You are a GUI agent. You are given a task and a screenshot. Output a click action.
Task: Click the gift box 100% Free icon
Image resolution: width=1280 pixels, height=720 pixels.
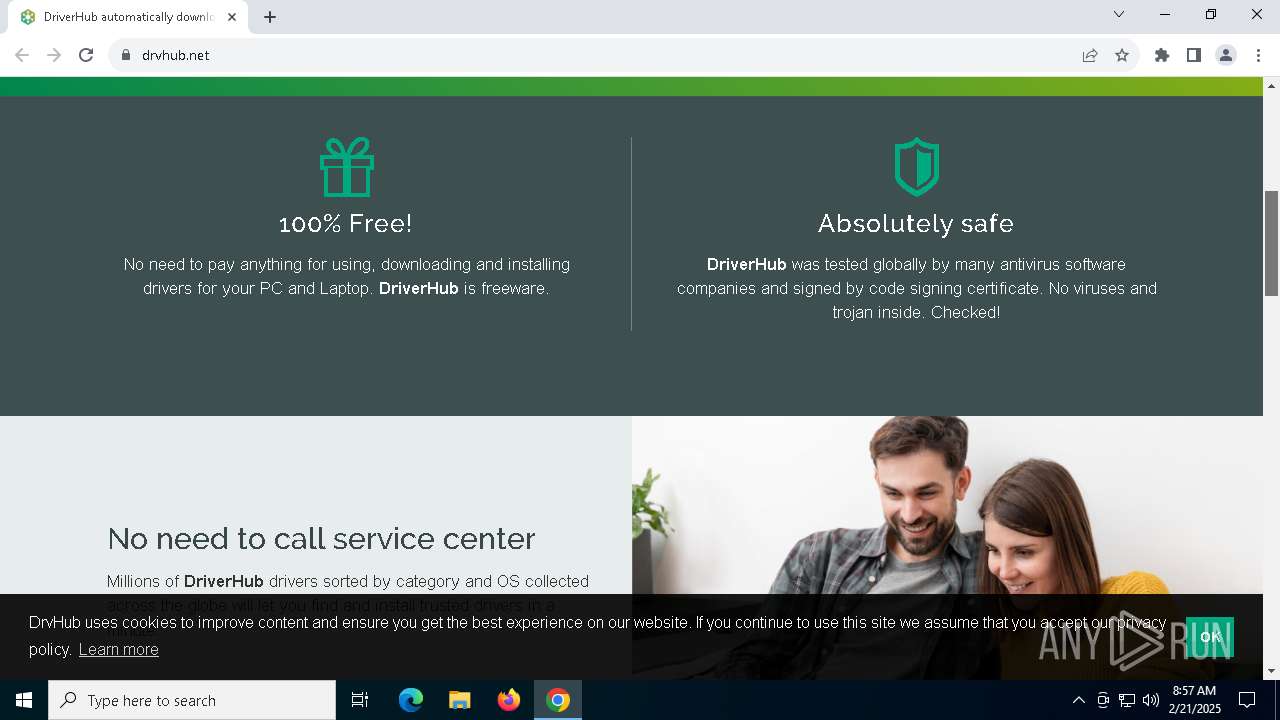click(x=347, y=167)
